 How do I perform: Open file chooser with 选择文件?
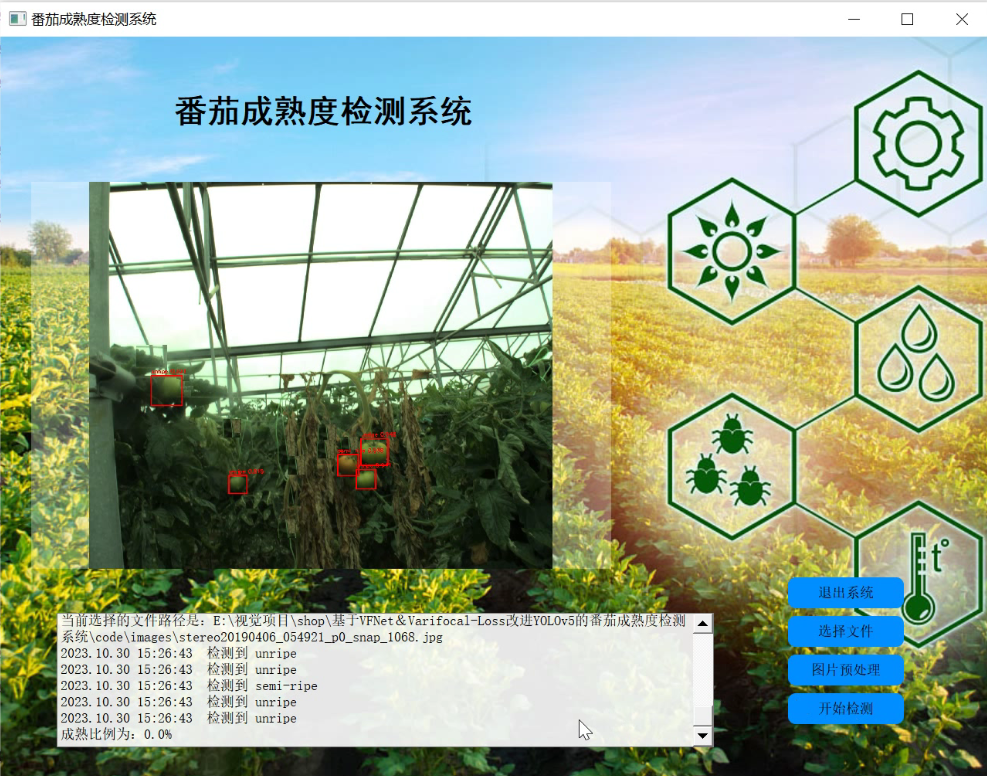[845, 631]
